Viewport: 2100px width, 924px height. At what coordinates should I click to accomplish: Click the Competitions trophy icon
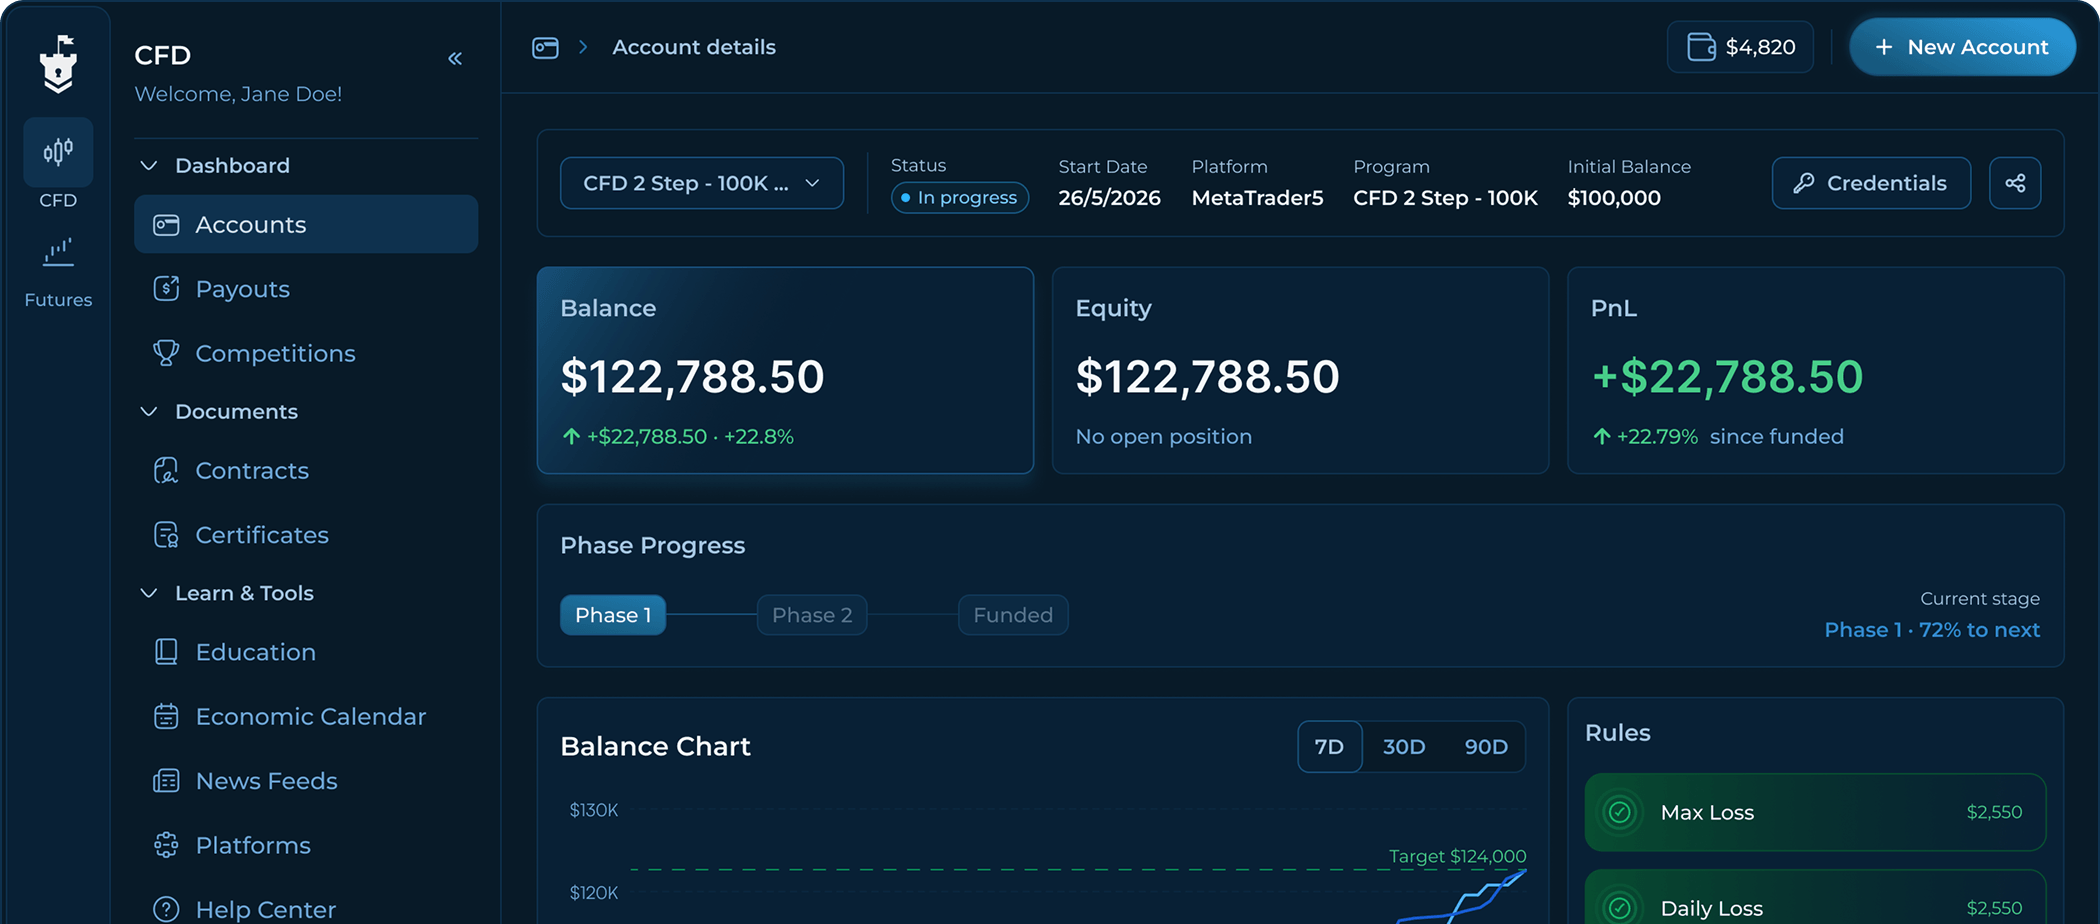click(166, 353)
